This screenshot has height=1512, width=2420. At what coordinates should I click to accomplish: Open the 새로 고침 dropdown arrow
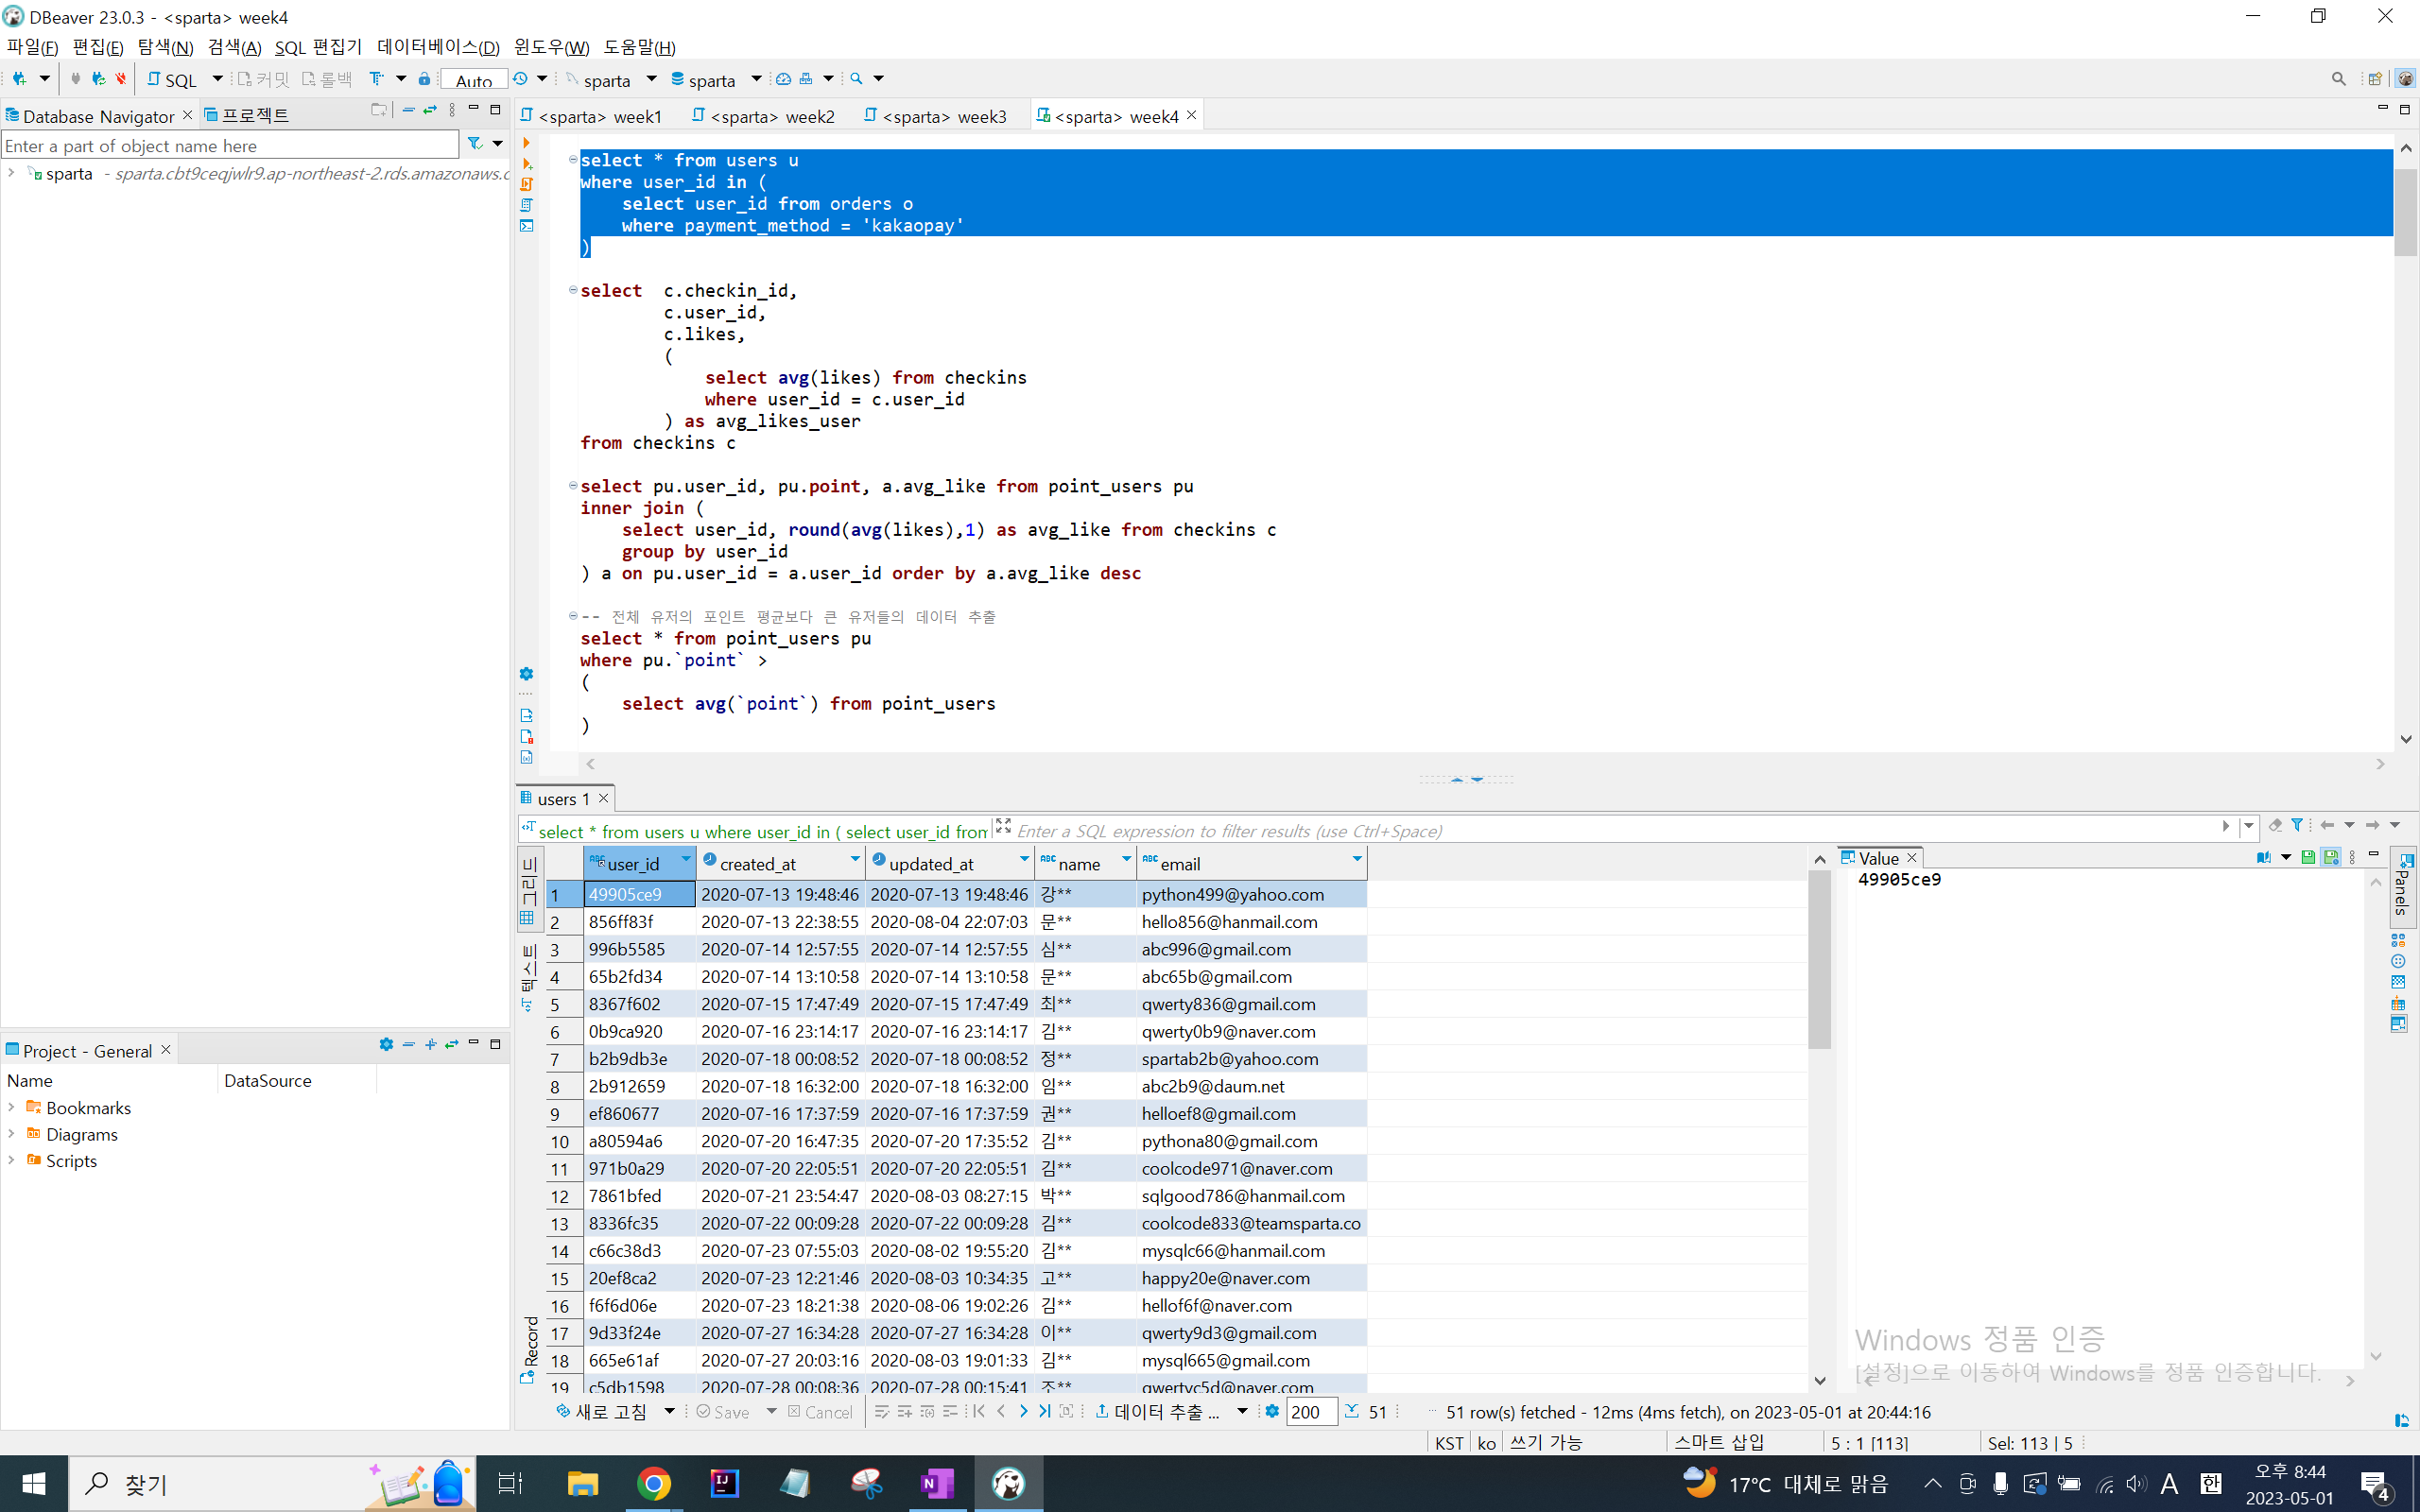[669, 1411]
